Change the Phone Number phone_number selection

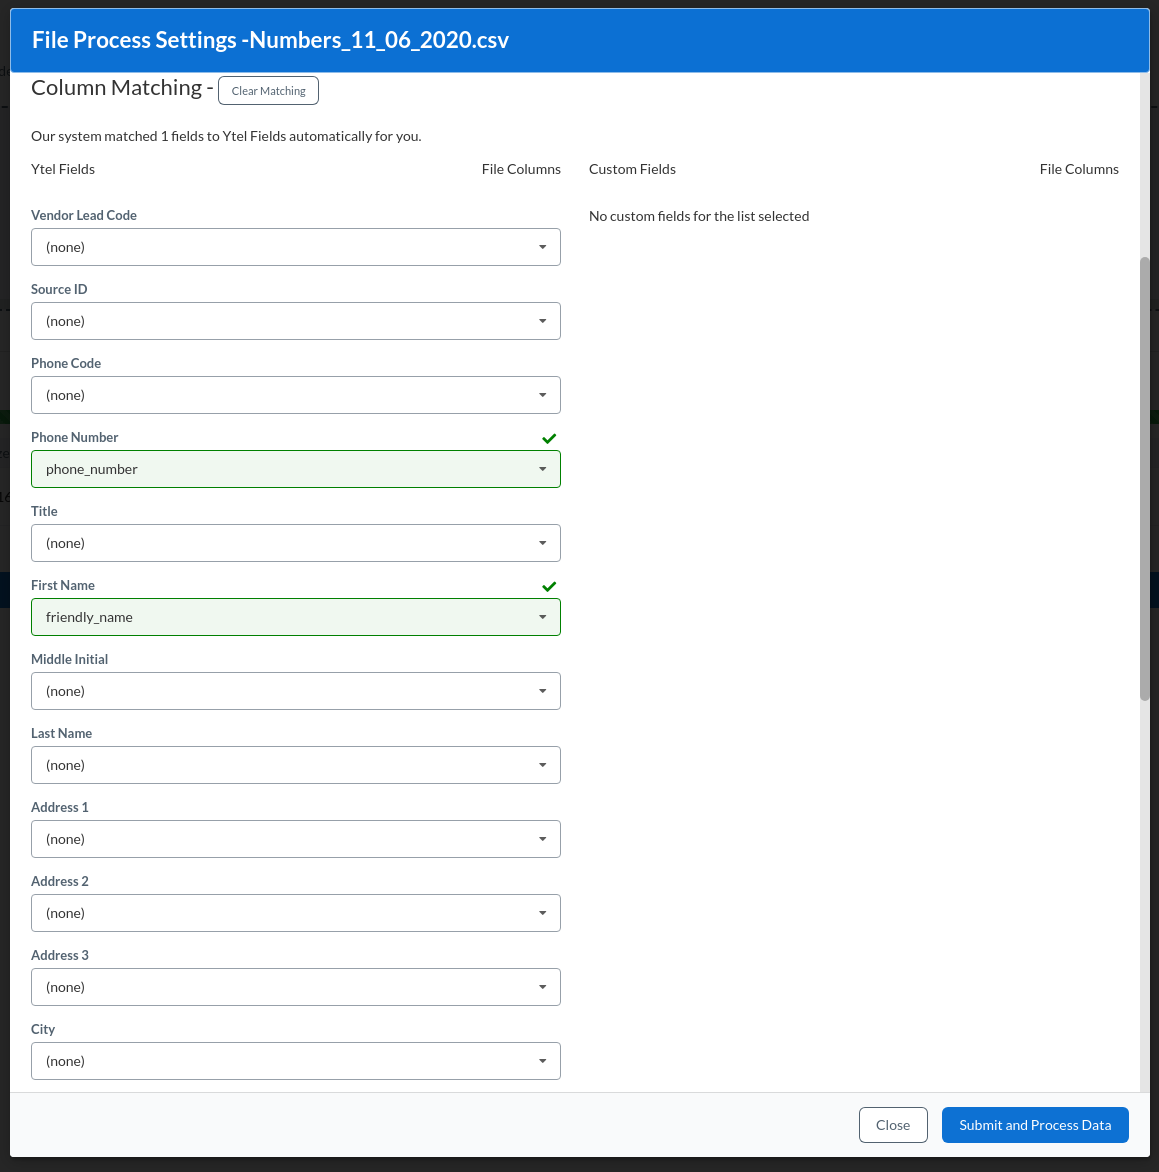pos(296,469)
